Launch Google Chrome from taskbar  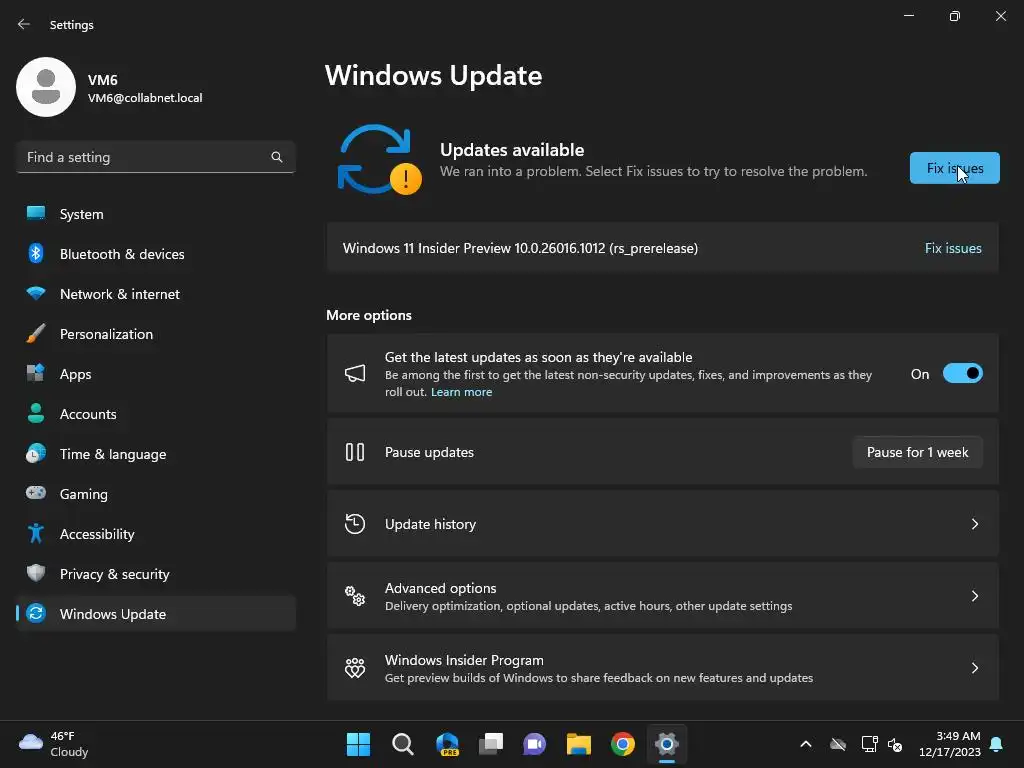coord(623,744)
